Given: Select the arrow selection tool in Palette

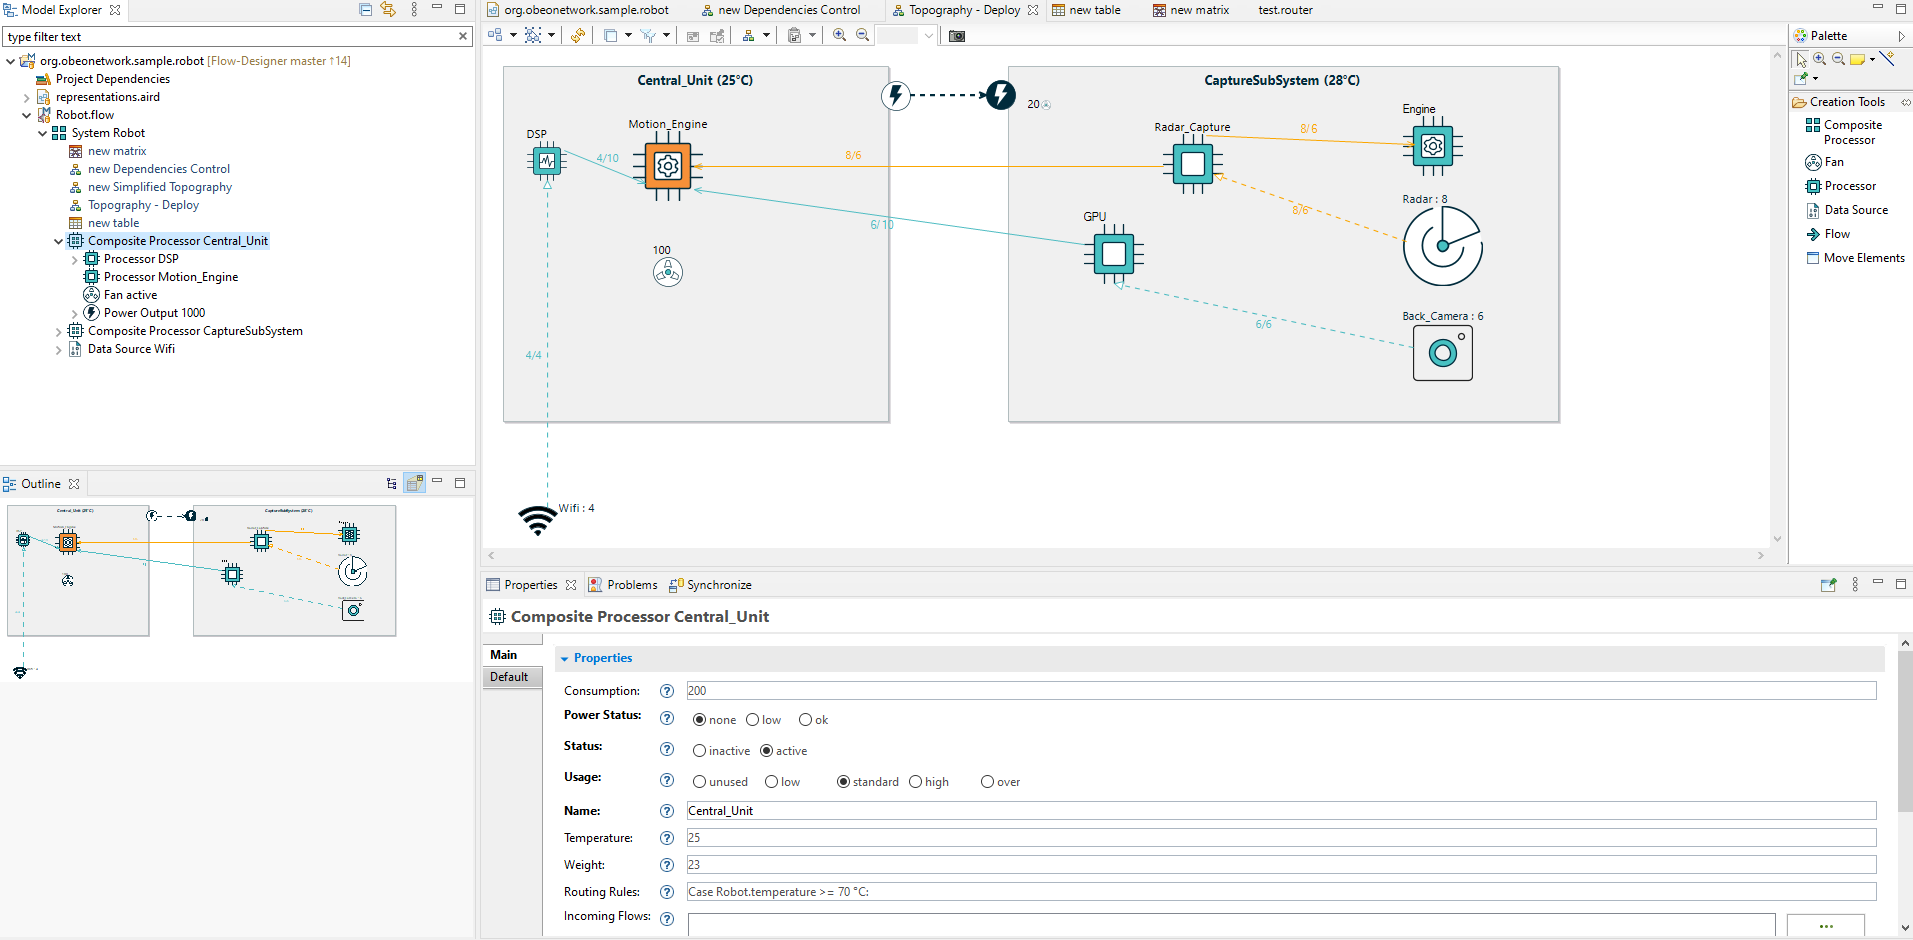Looking at the screenshot, I should [1801, 59].
